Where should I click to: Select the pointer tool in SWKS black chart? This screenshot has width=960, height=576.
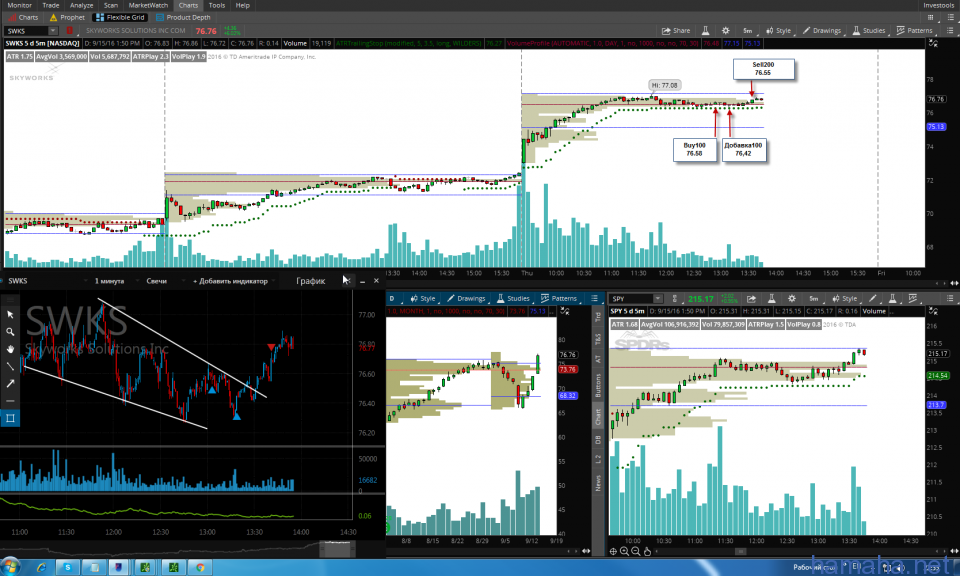pyautogui.click(x=10, y=314)
